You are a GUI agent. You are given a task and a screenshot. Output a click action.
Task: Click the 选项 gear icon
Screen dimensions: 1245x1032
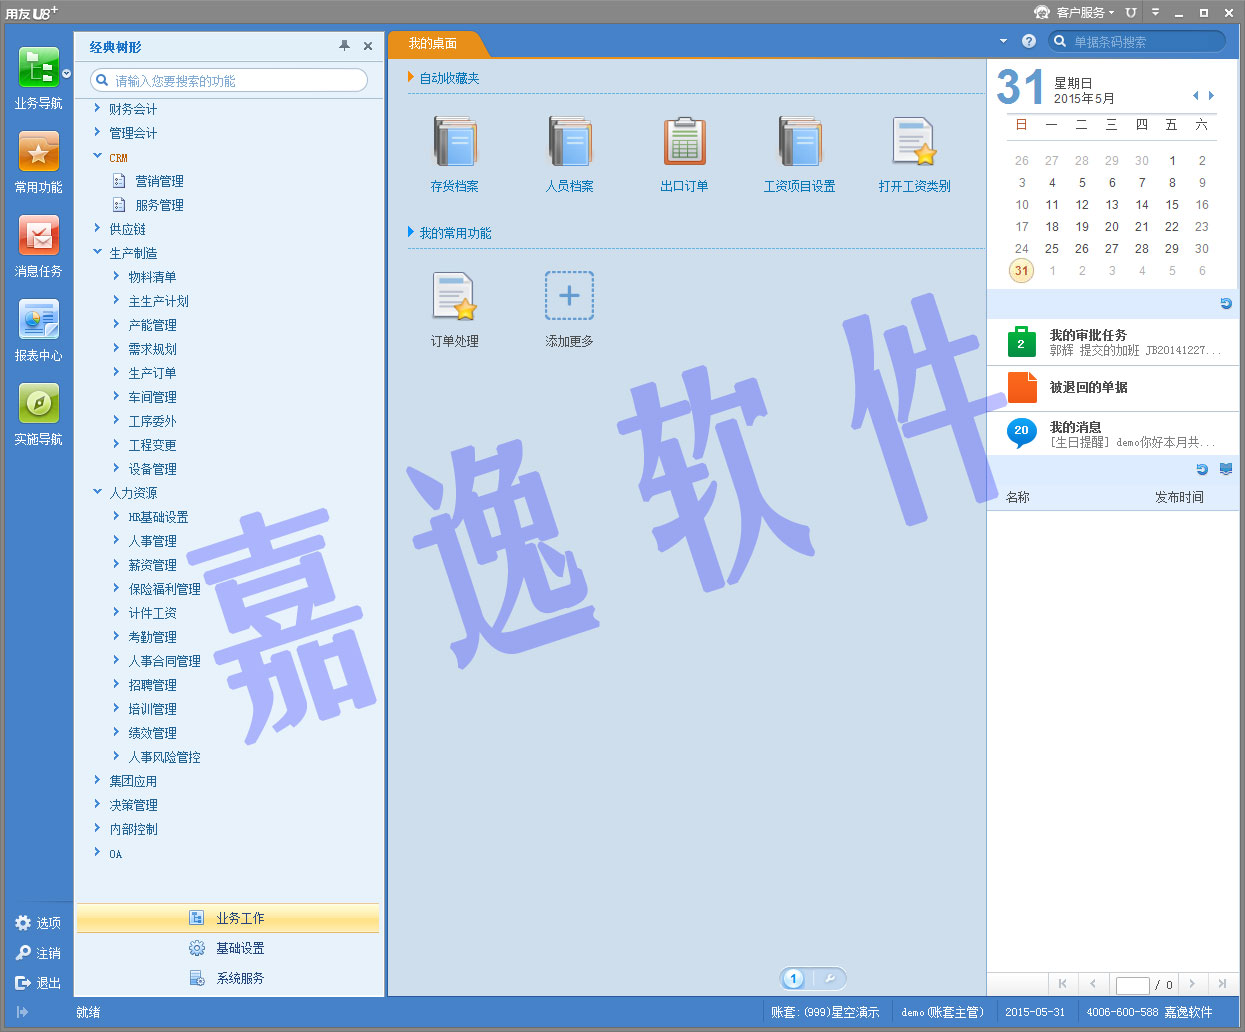23,923
